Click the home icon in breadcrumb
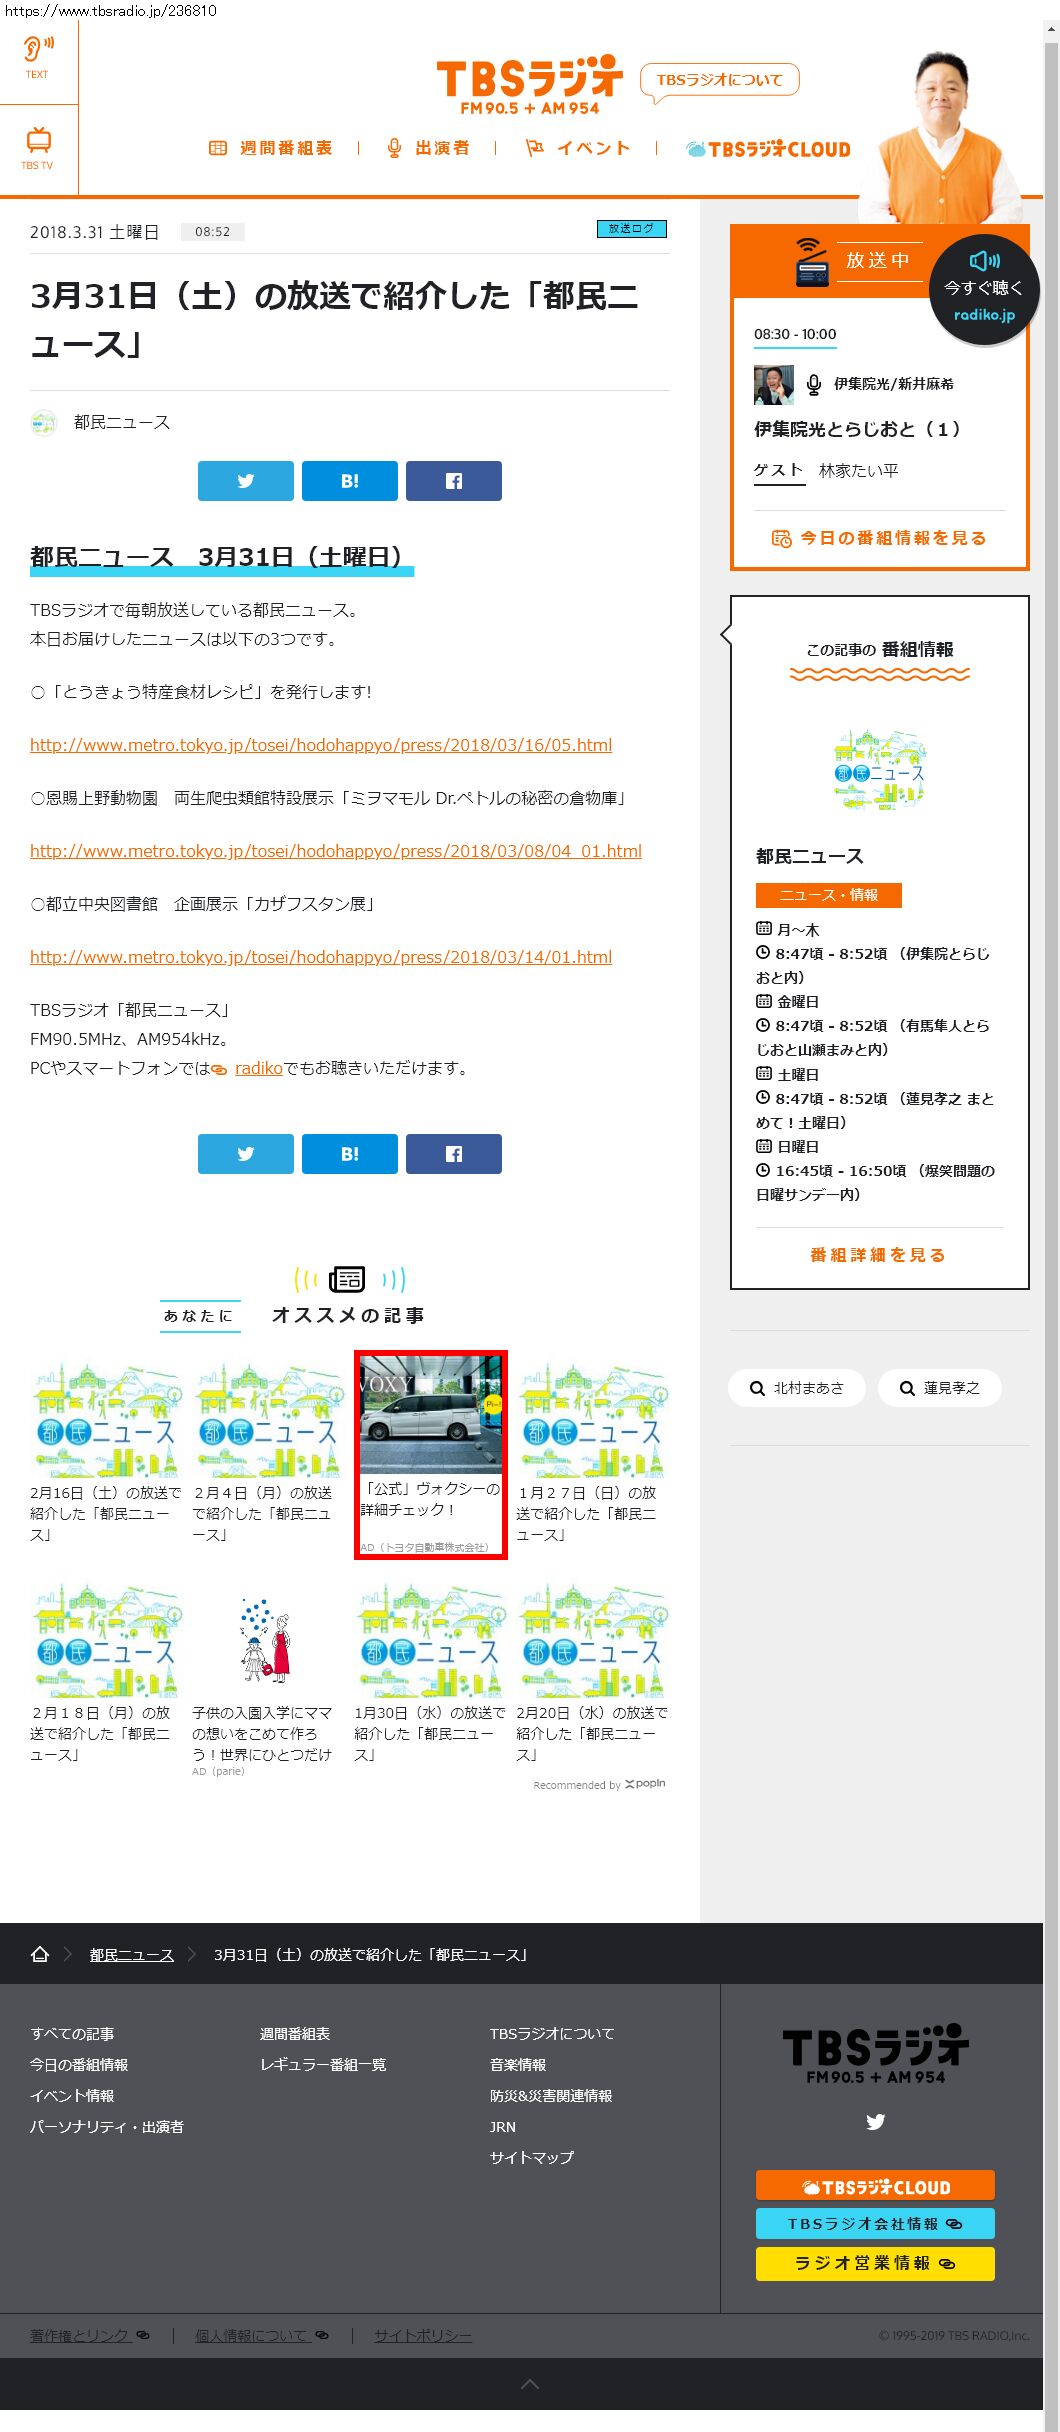This screenshot has height=2432, width=1060. [x=40, y=1954]
